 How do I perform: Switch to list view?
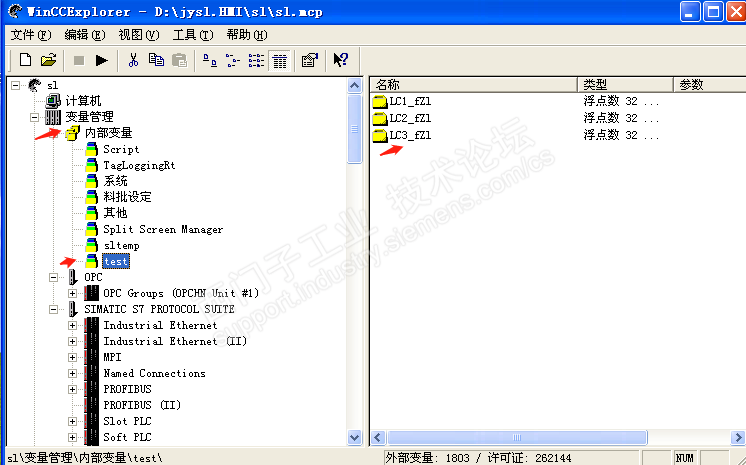256,60
